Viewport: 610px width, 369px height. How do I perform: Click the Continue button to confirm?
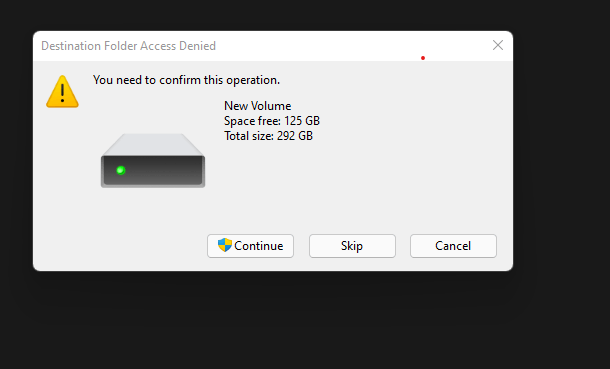[250, 246]
